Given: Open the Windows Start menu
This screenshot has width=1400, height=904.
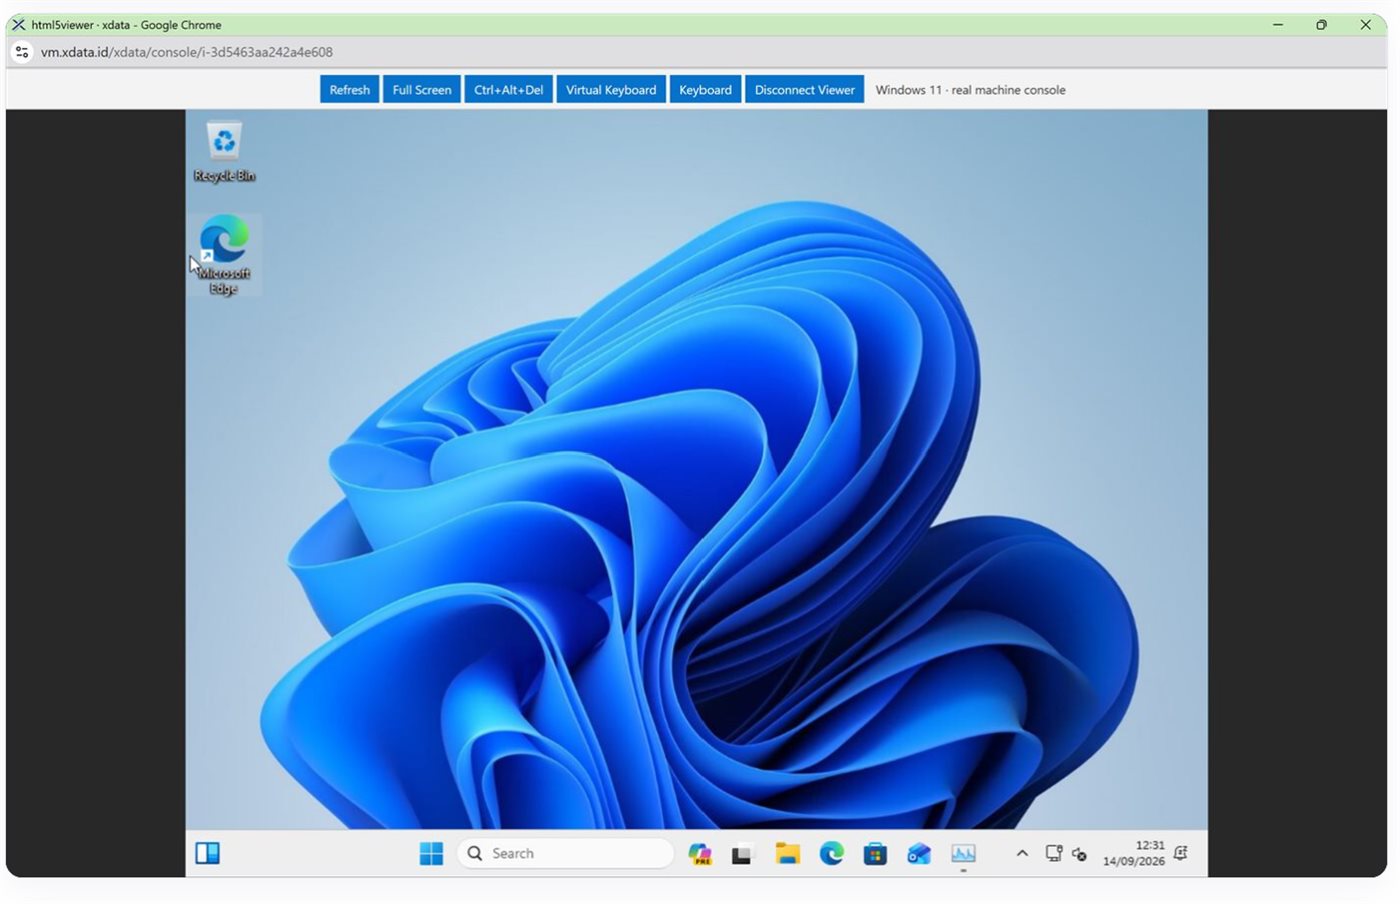Looking at the screenshot, I should [431, 853].
